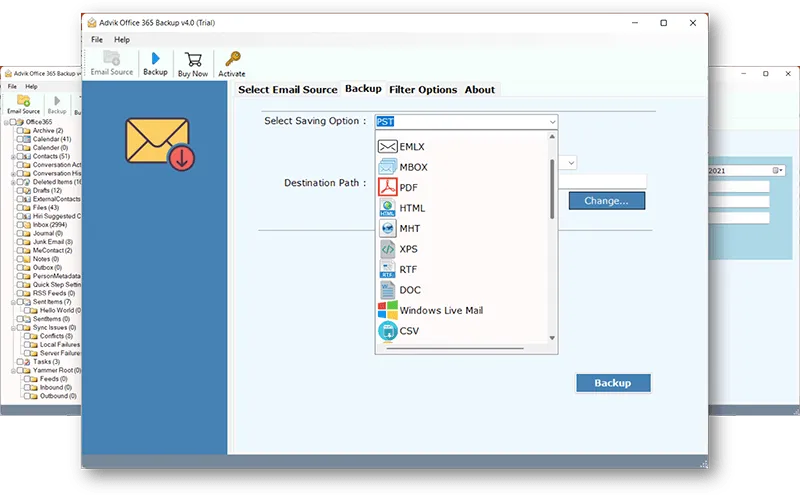Expand the Deleted Items tree node
This screenshot has height=495, width=800.
click(13, 182)
